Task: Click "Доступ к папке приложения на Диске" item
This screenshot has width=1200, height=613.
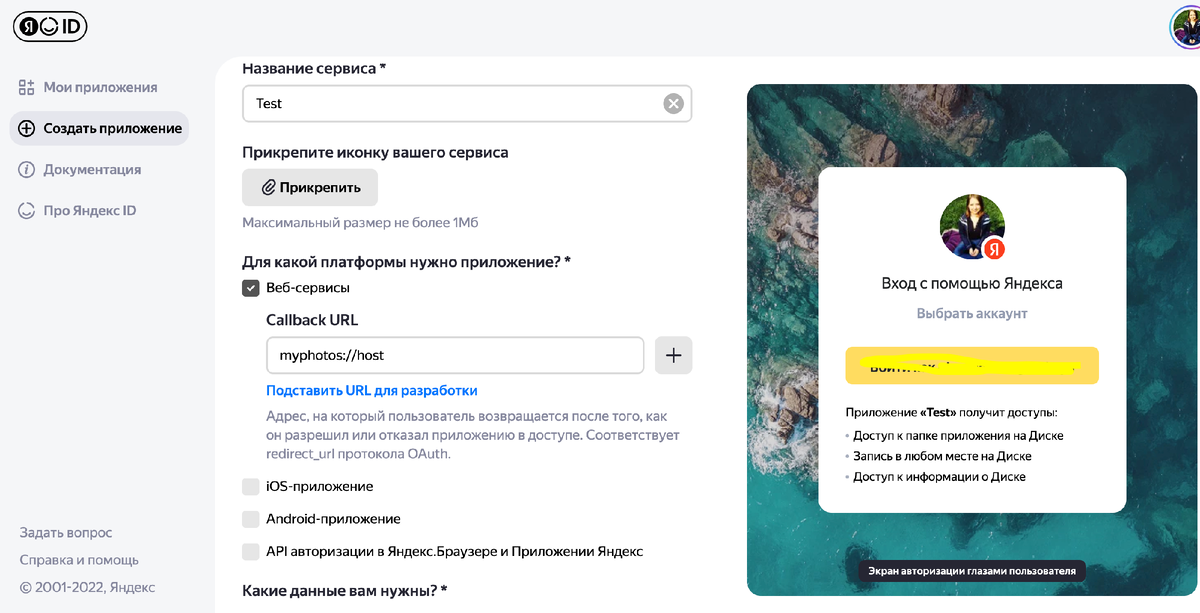Action: (x=958, y=436)
